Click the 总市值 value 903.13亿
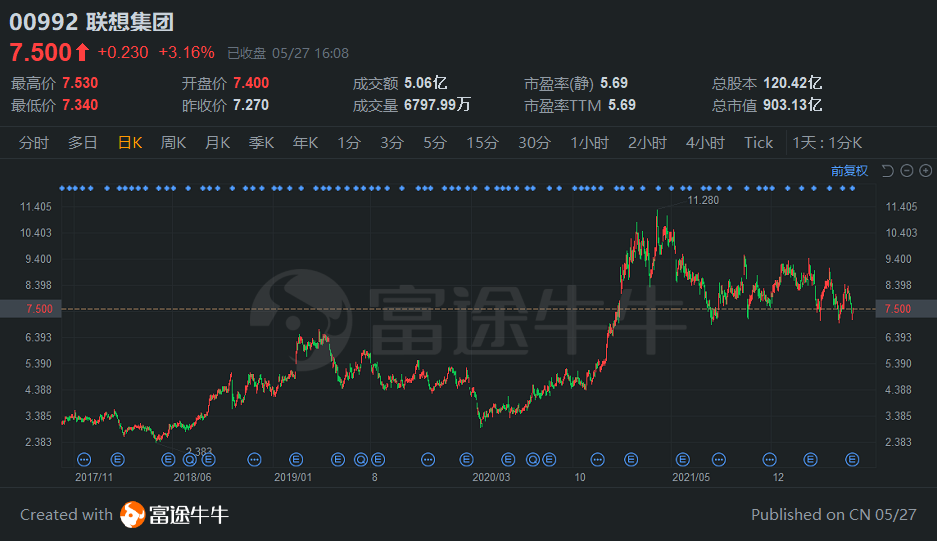 (x=792, y=105)
